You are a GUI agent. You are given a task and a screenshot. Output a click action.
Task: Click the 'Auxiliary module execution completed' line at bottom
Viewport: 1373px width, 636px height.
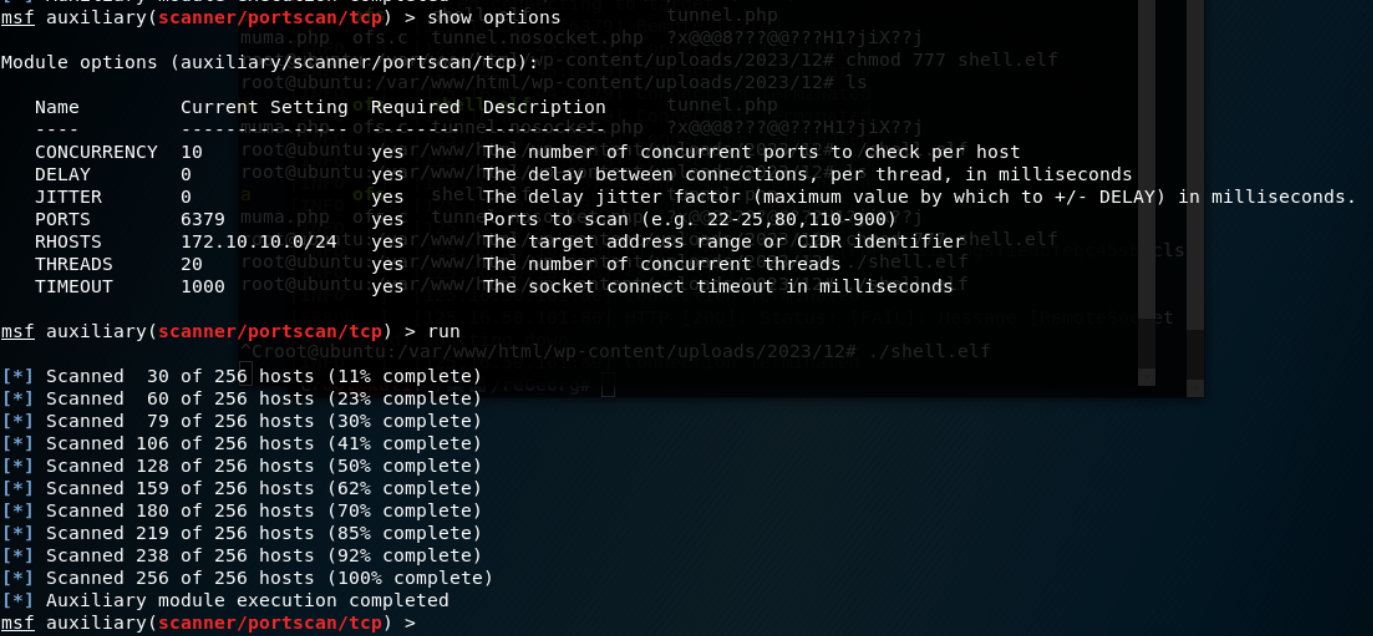point(247,601)
